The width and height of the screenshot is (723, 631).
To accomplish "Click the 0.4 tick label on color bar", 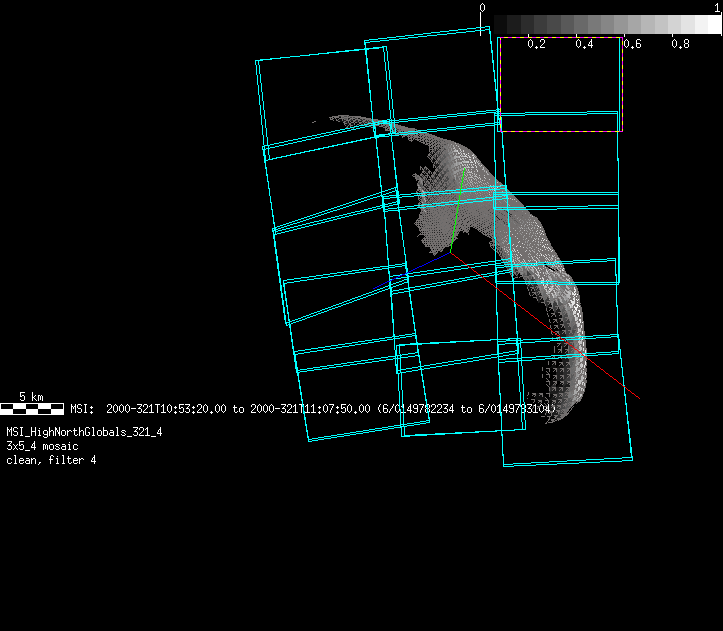I will (584, 44).
